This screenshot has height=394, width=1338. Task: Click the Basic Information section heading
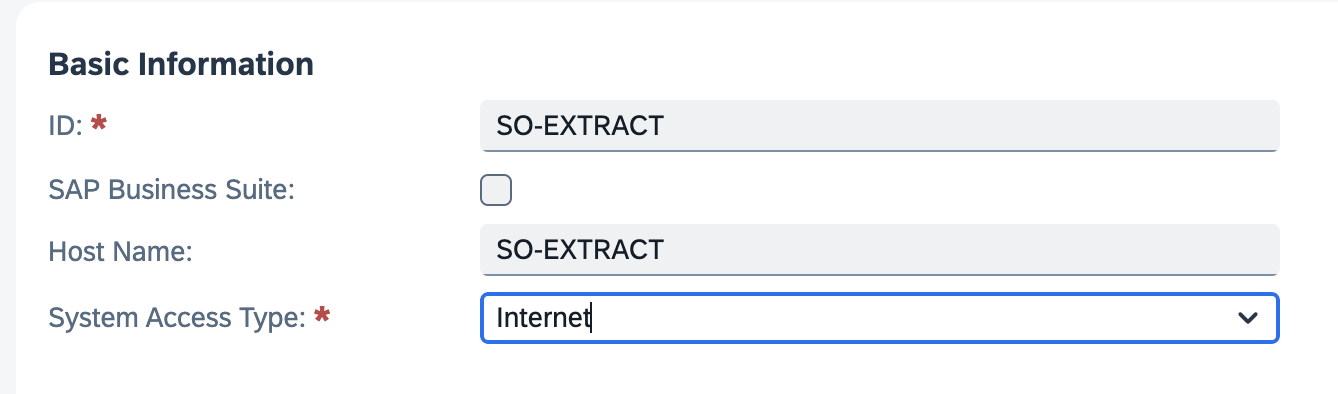click(x=181, y=65)
